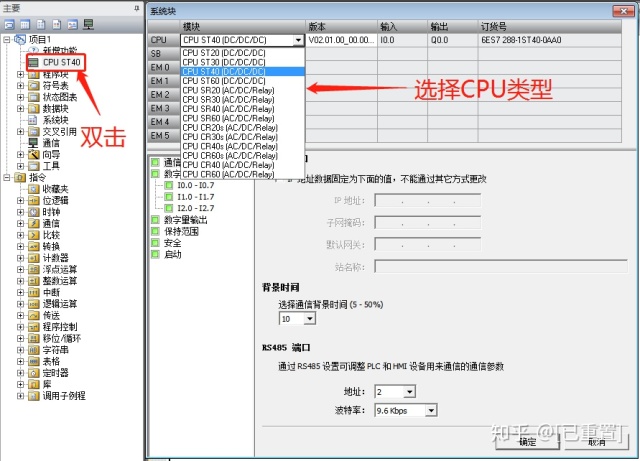Open the 通信背景时间 percentage dropdown
Screen dimensions: 640x461
[310, 319]
